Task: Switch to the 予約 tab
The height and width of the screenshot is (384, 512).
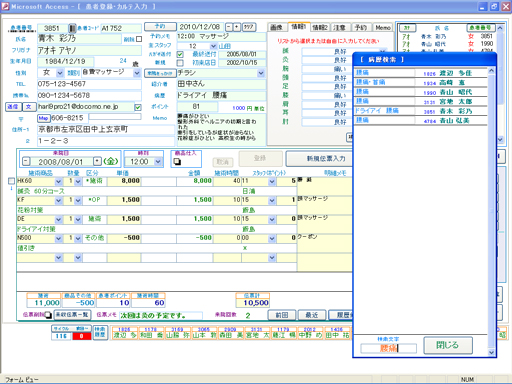Action: [x=361, y=27]
